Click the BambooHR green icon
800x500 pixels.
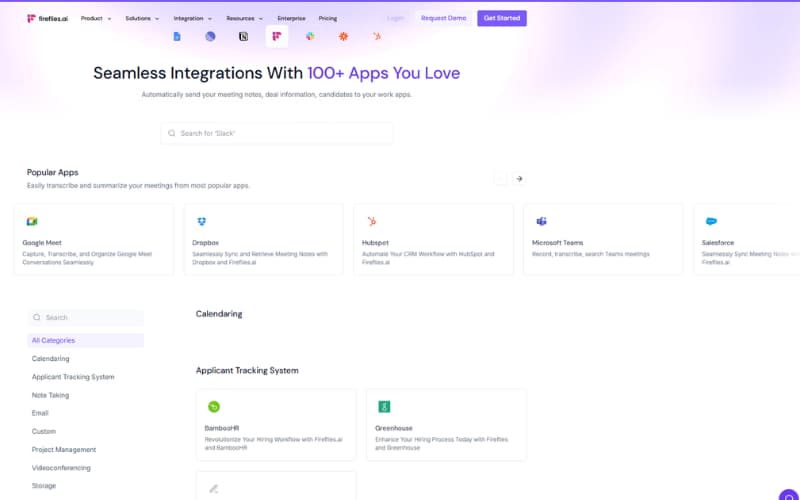[214, 407]
